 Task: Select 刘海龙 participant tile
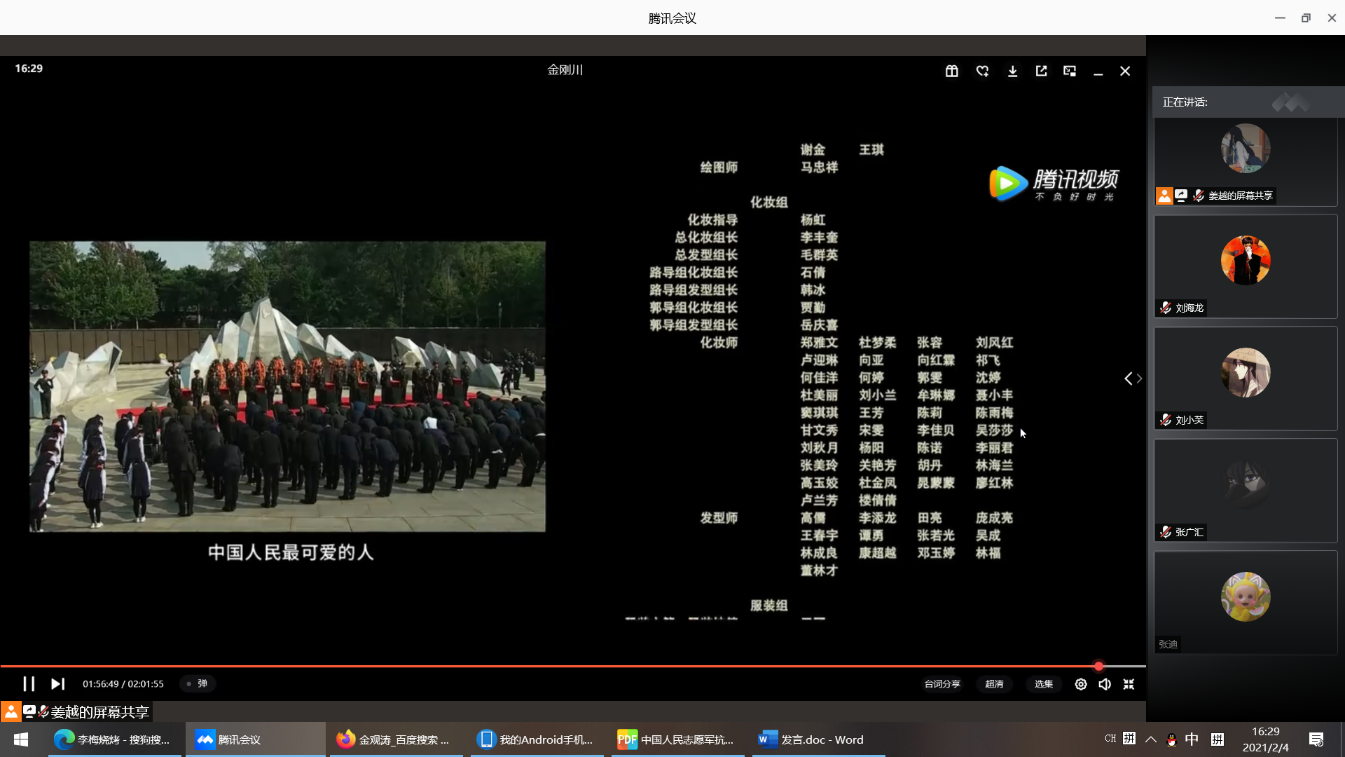pyautogui.click(x=1245, y=266)
